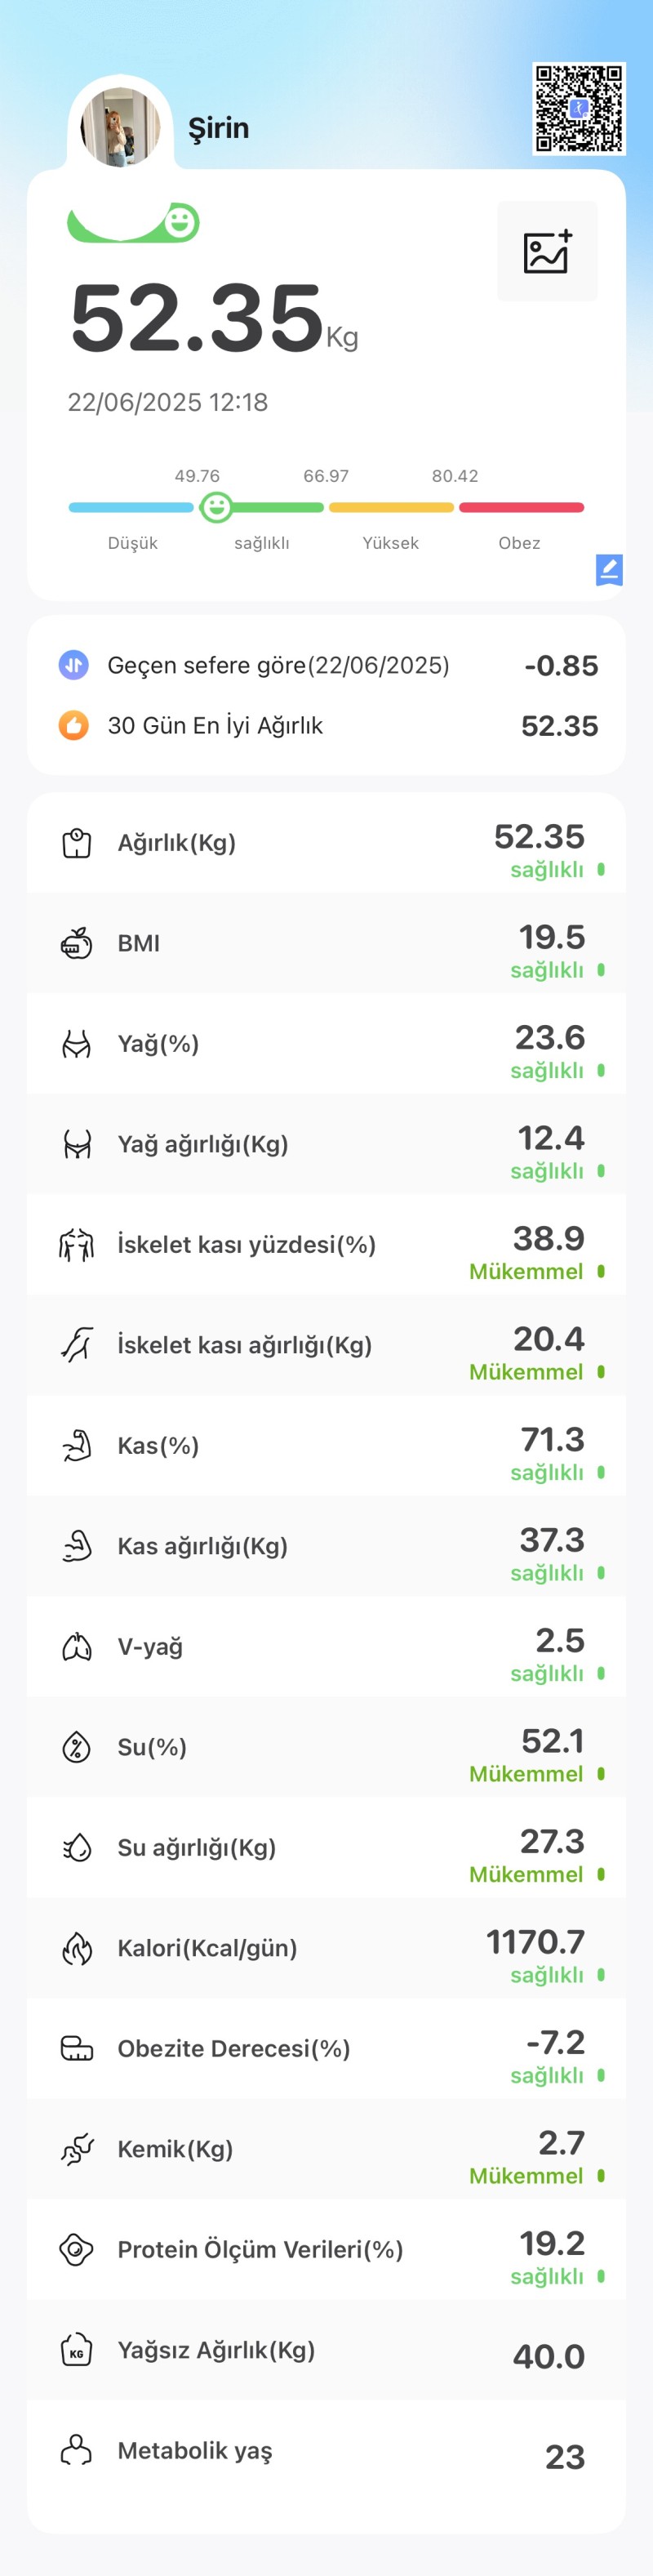The image size is (653, 2576).
Task: Tap the İskelet kası yüzdesi(%) row
Action: coord(326,1244)
